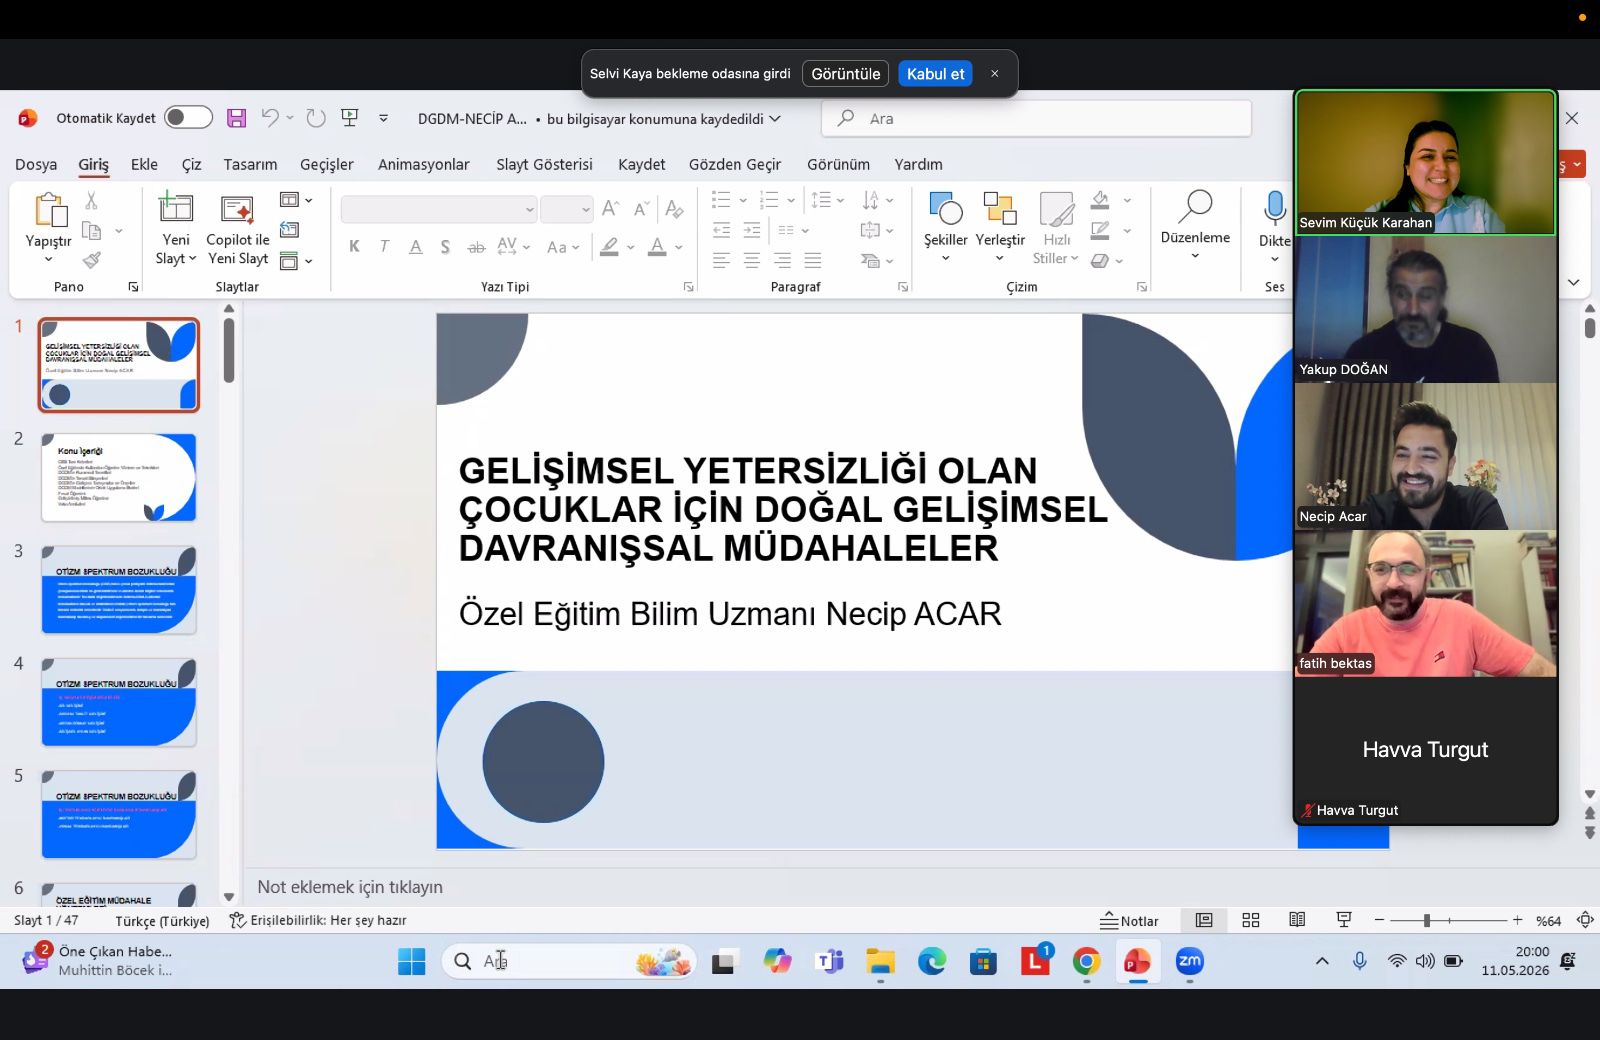Viewport: 1600px width, 1040px height.
Task: Open the Geçişler tab
Action: (327, 164)
